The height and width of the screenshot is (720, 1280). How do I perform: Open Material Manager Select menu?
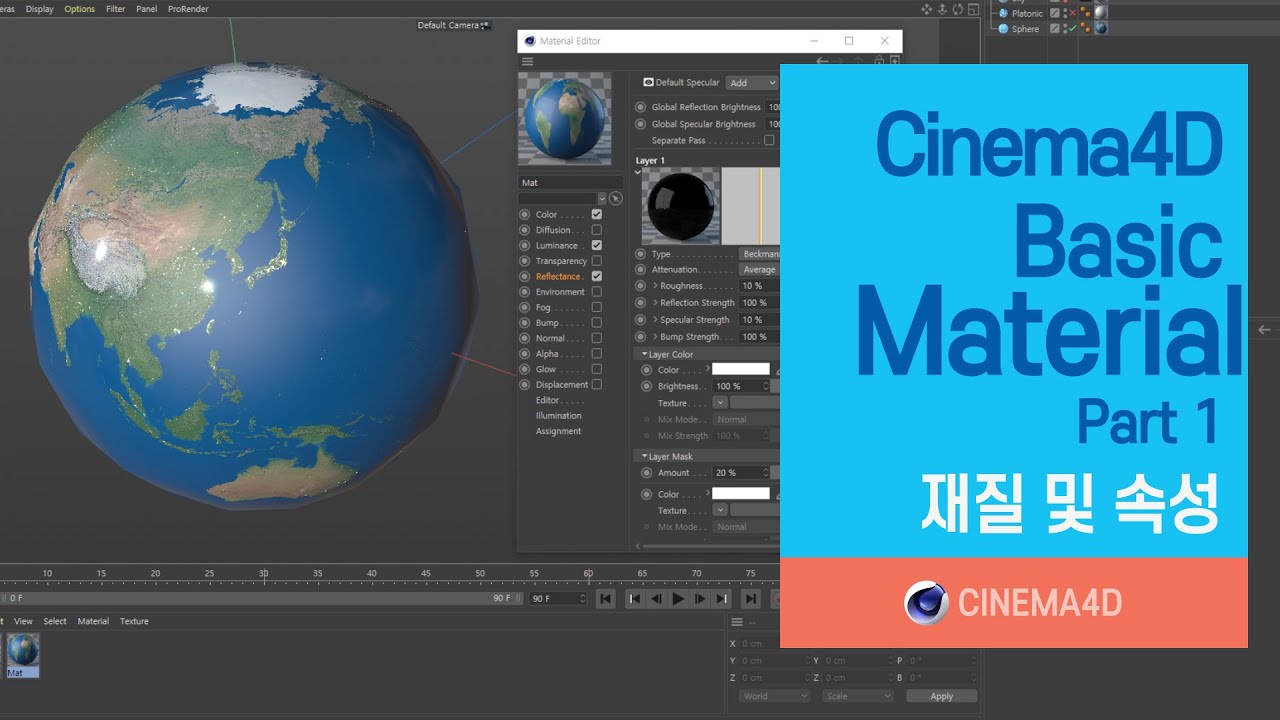(x=55, y=621)
